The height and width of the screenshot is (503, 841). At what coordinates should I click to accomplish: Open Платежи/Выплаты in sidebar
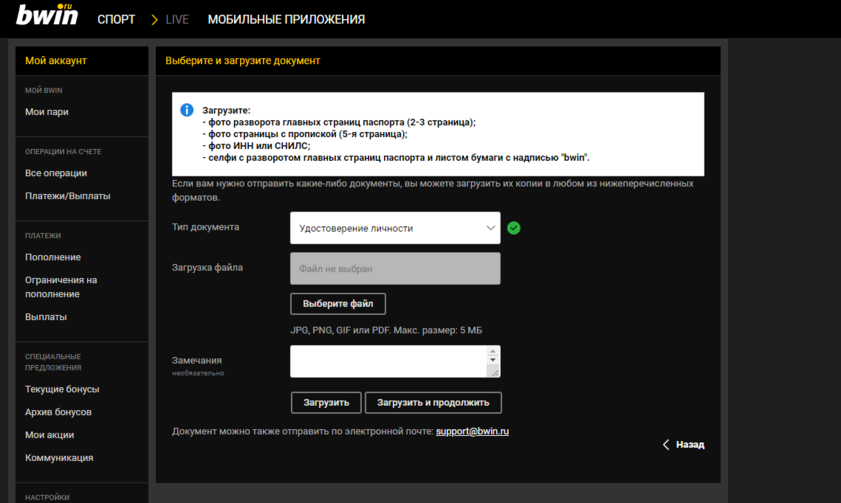(x=68, y=196)
